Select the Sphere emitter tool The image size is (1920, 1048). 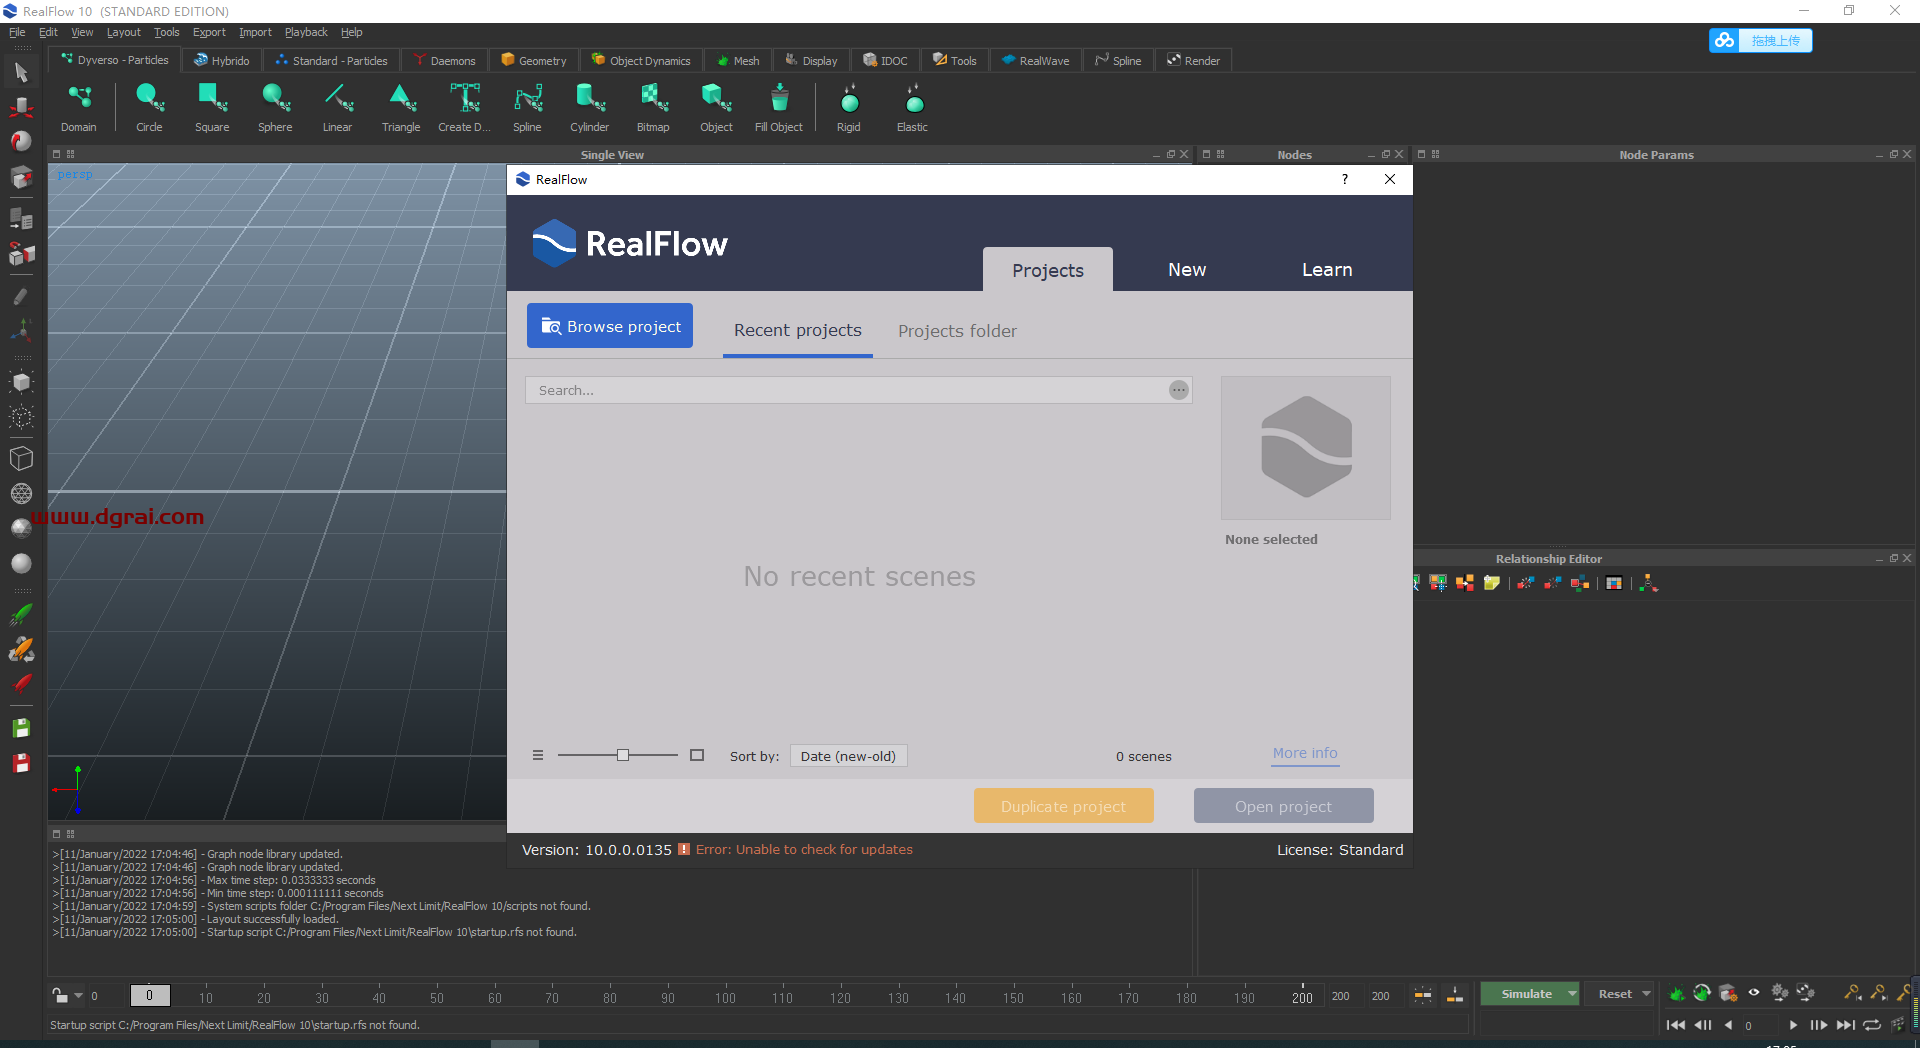pyautogui.click(x=275, y=107)
